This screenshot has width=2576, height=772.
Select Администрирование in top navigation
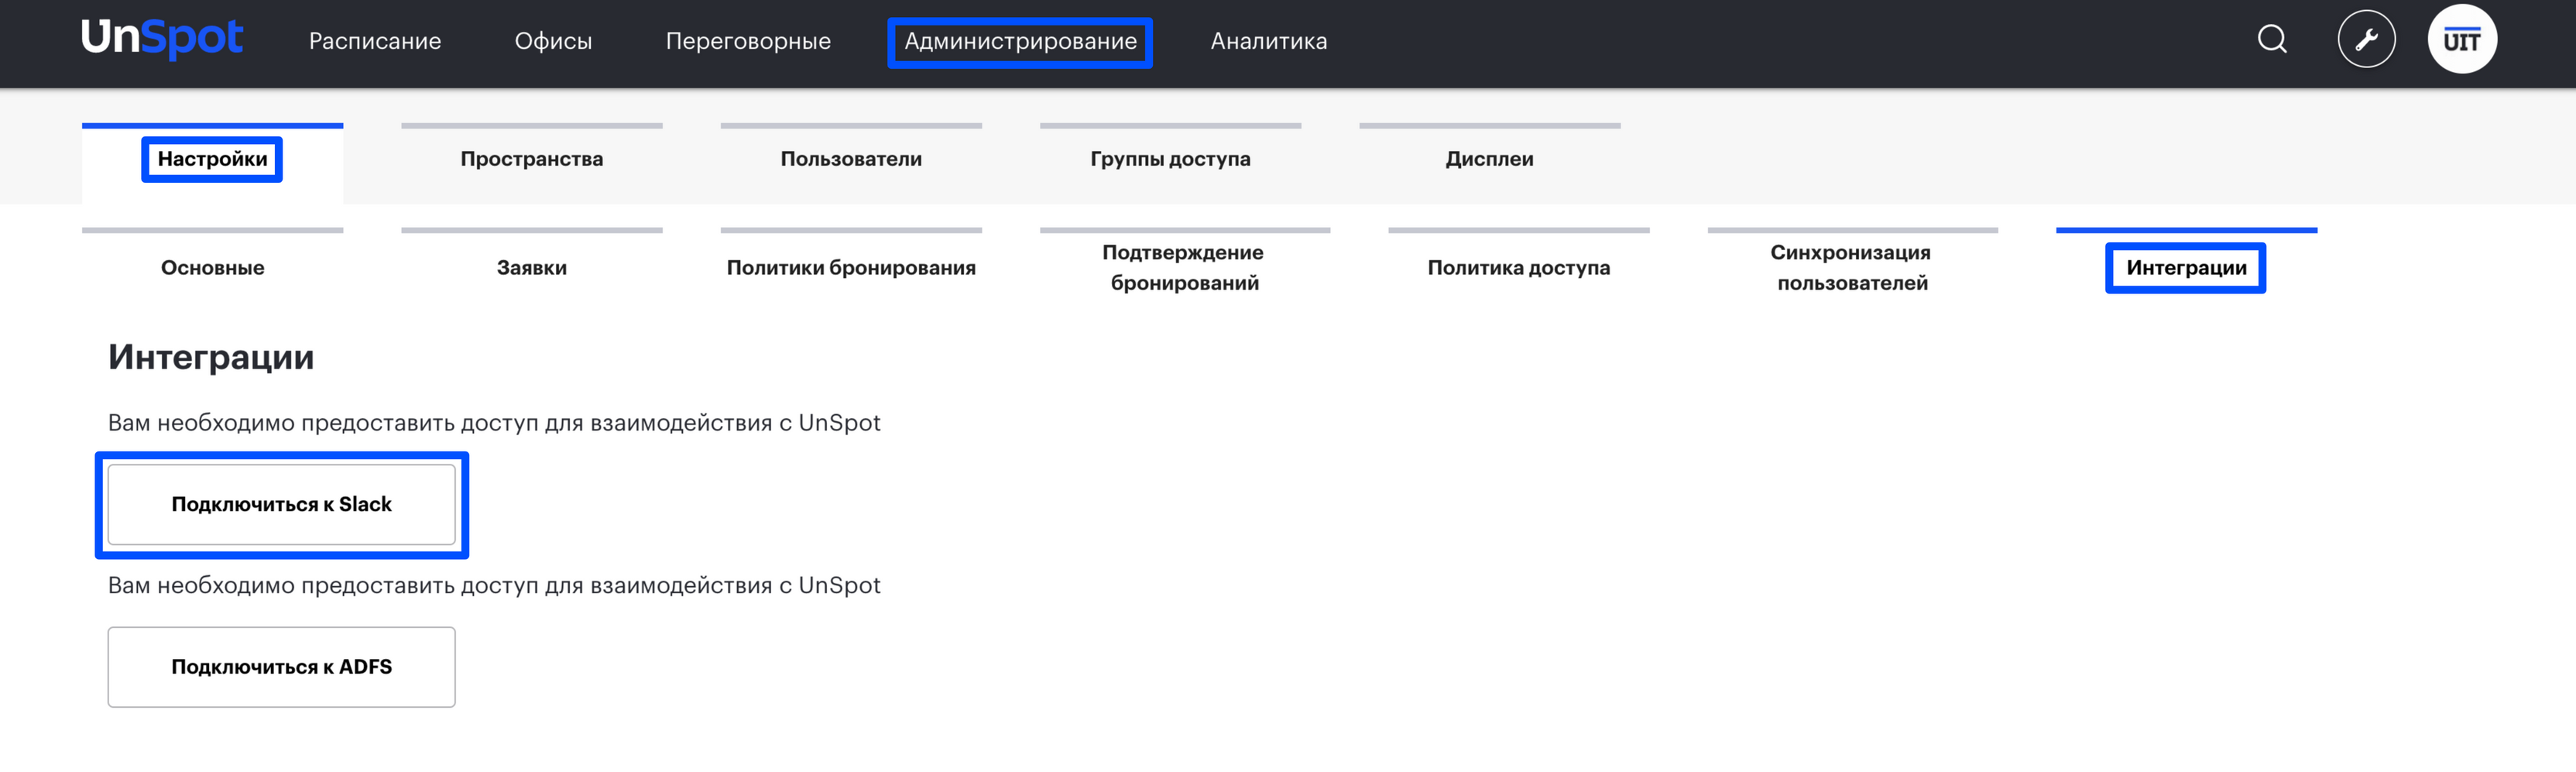[1020, 41]
